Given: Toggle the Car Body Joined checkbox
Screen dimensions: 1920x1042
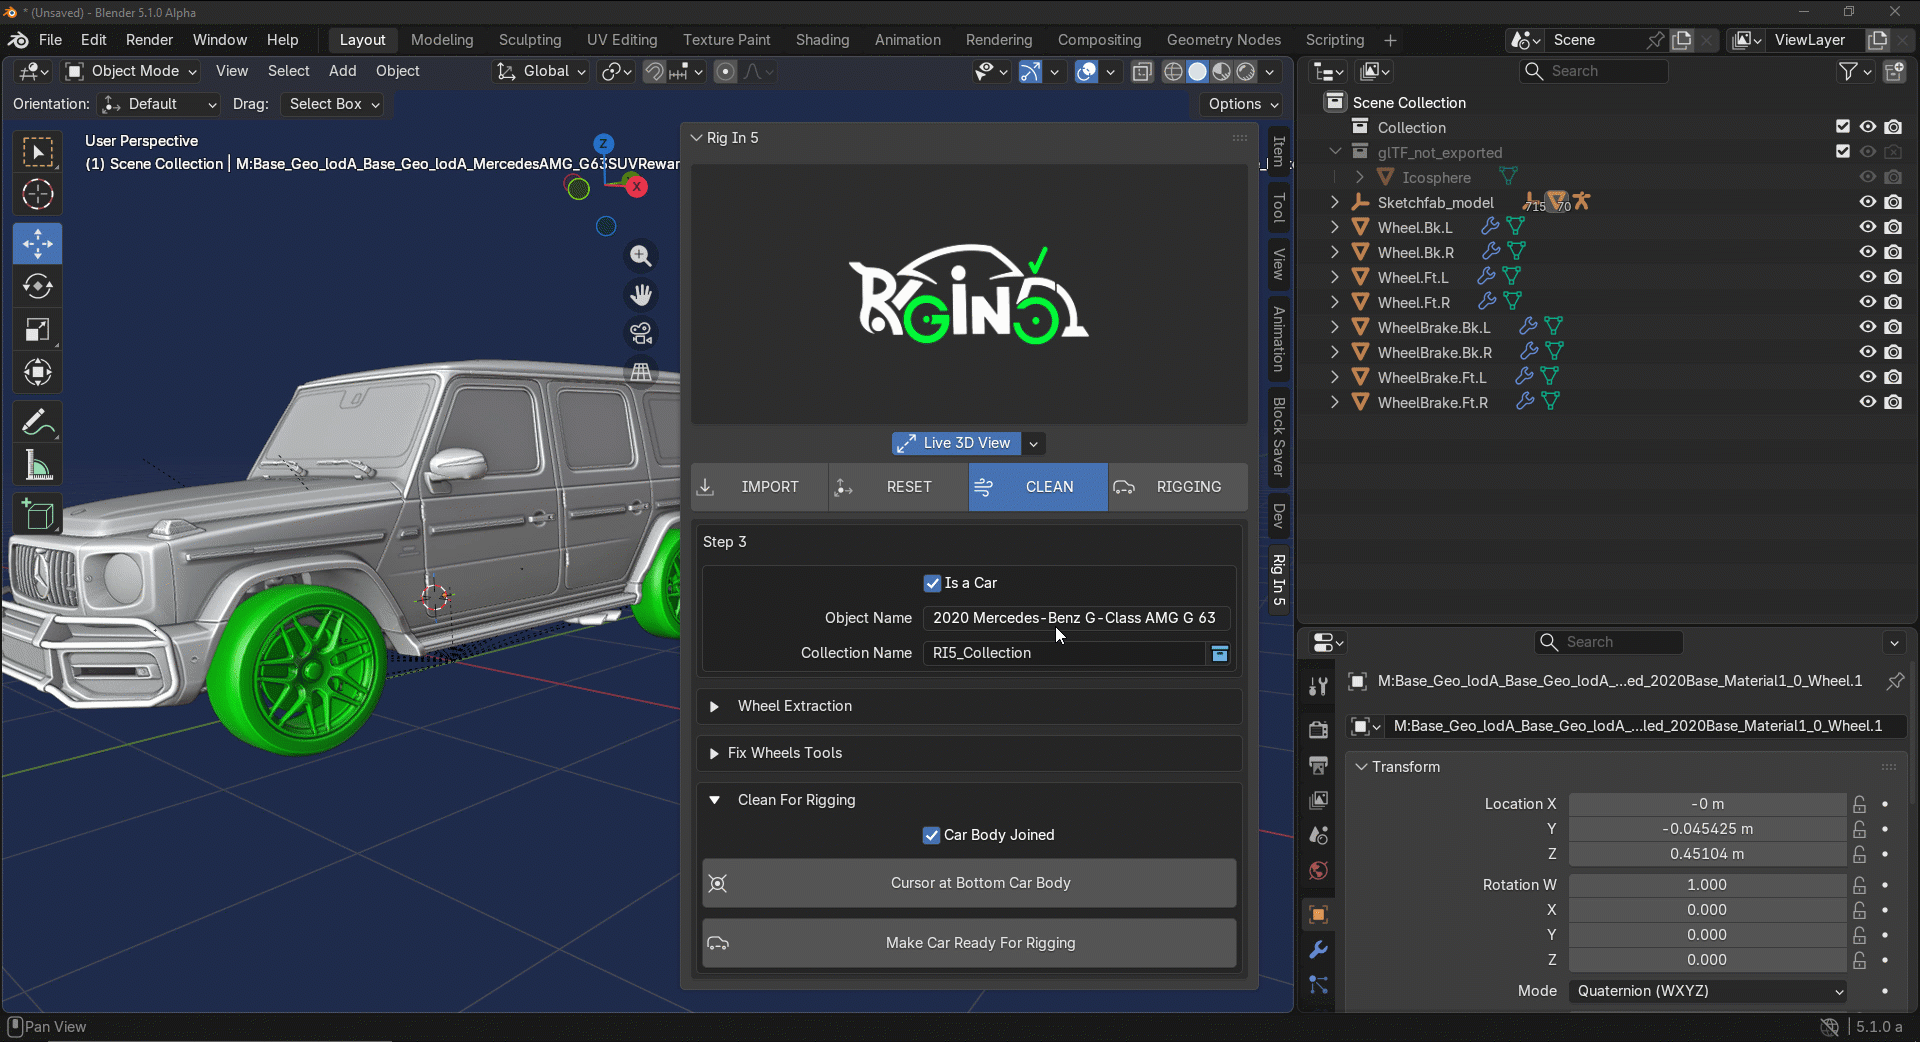Looking at the screenshot, I should click(931, 835).
